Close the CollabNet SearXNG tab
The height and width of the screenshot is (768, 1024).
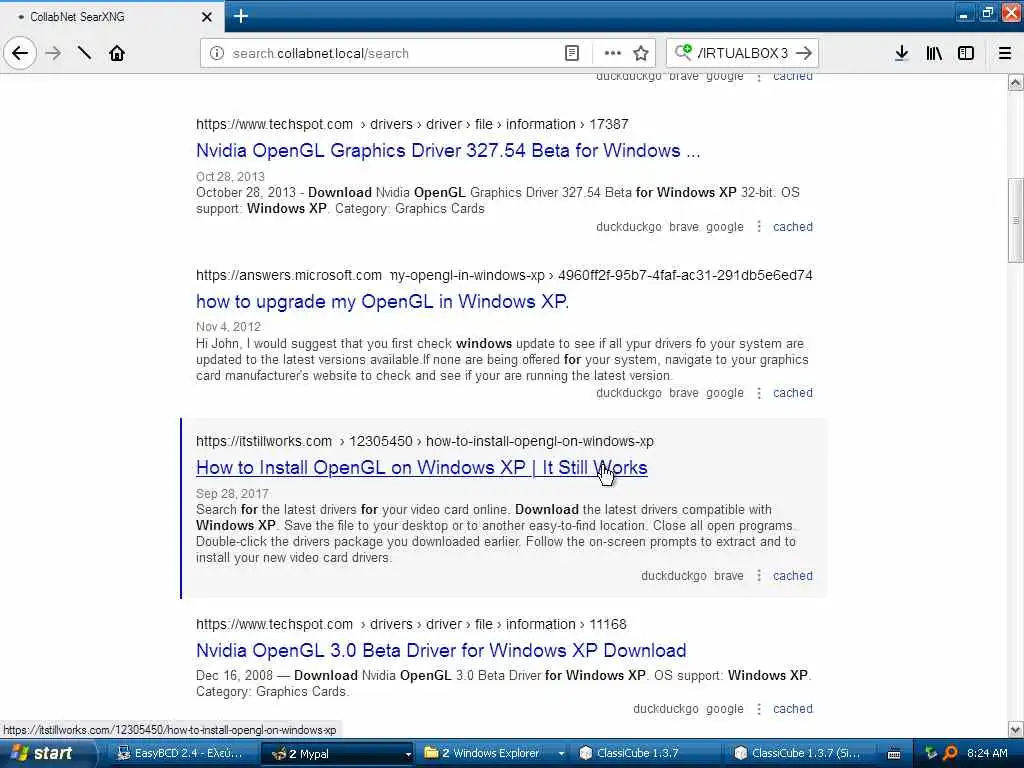coord(207,17)
